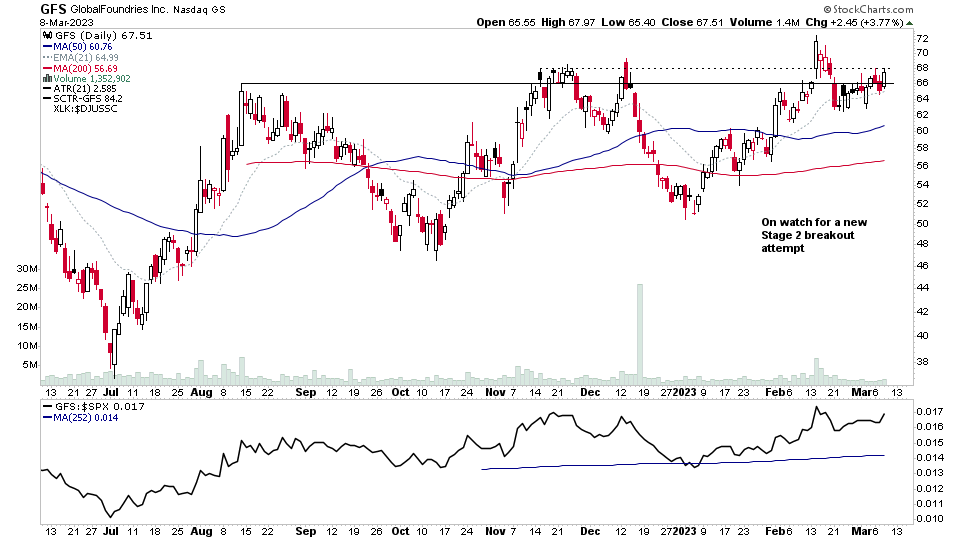Image resolution: width=960 pixels, height=540 pixels.
Task: Click the Mar label on main chart axis
Action: [x=862, y=392]
